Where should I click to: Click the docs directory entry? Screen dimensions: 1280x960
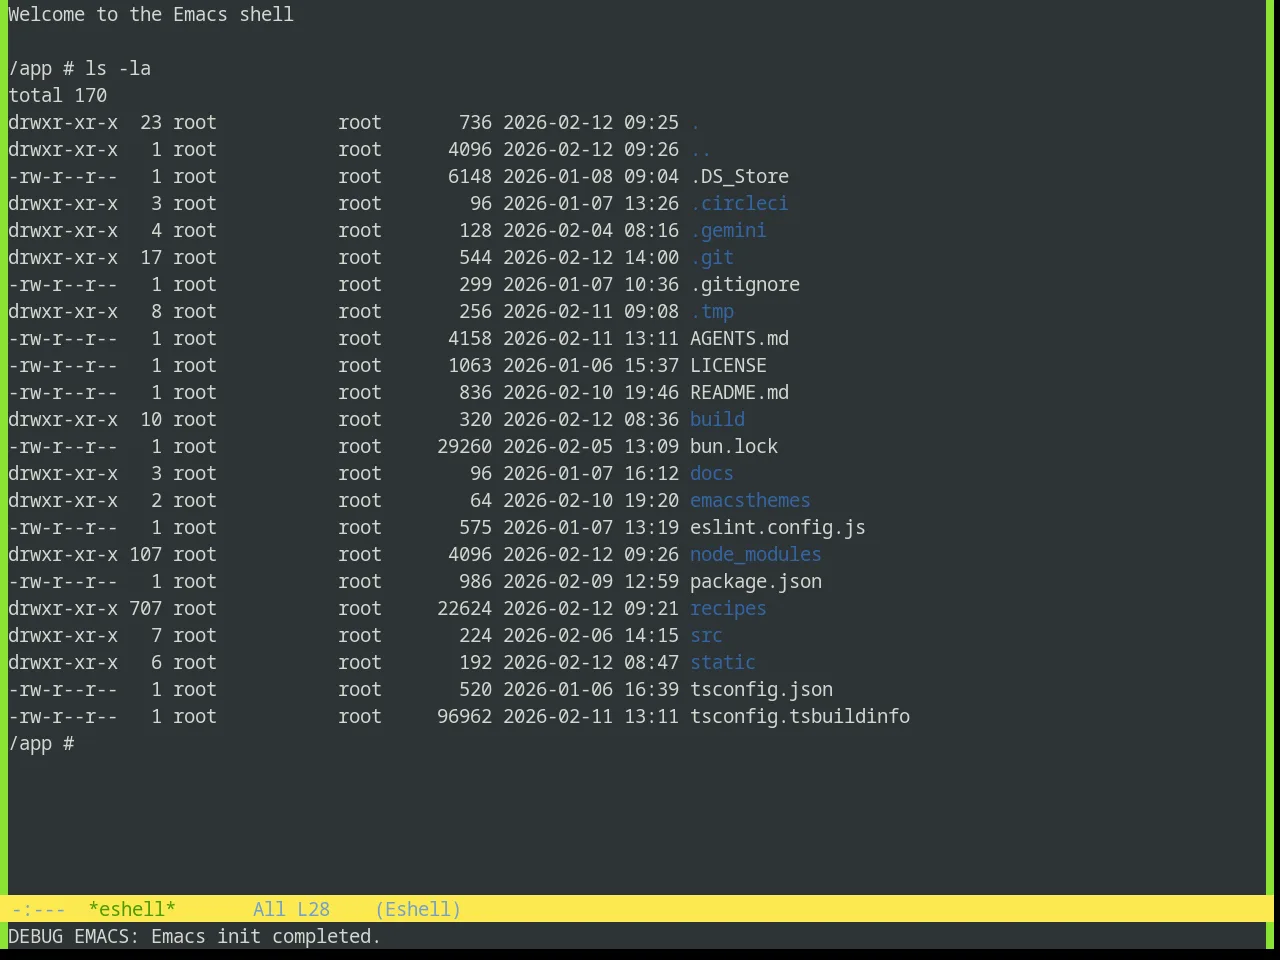pyautogui.click(x=712, y=474)
